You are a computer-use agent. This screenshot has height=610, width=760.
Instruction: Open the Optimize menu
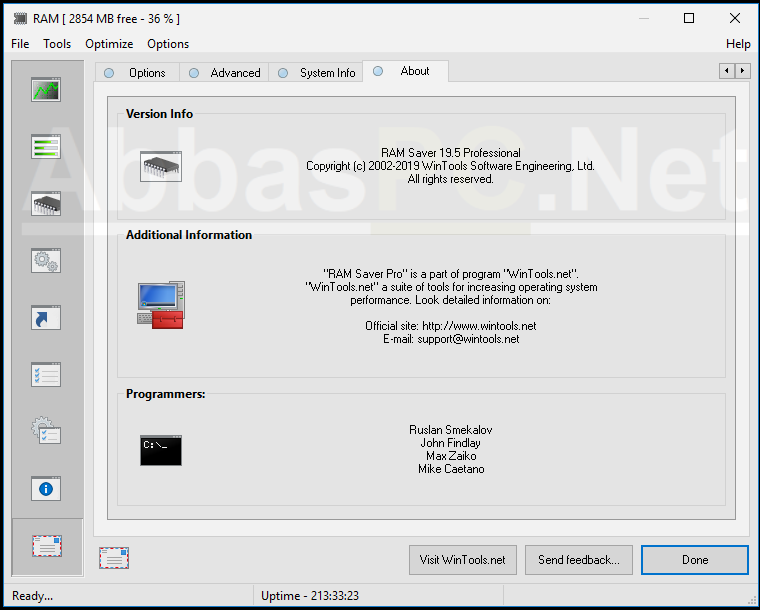point(109,44)
